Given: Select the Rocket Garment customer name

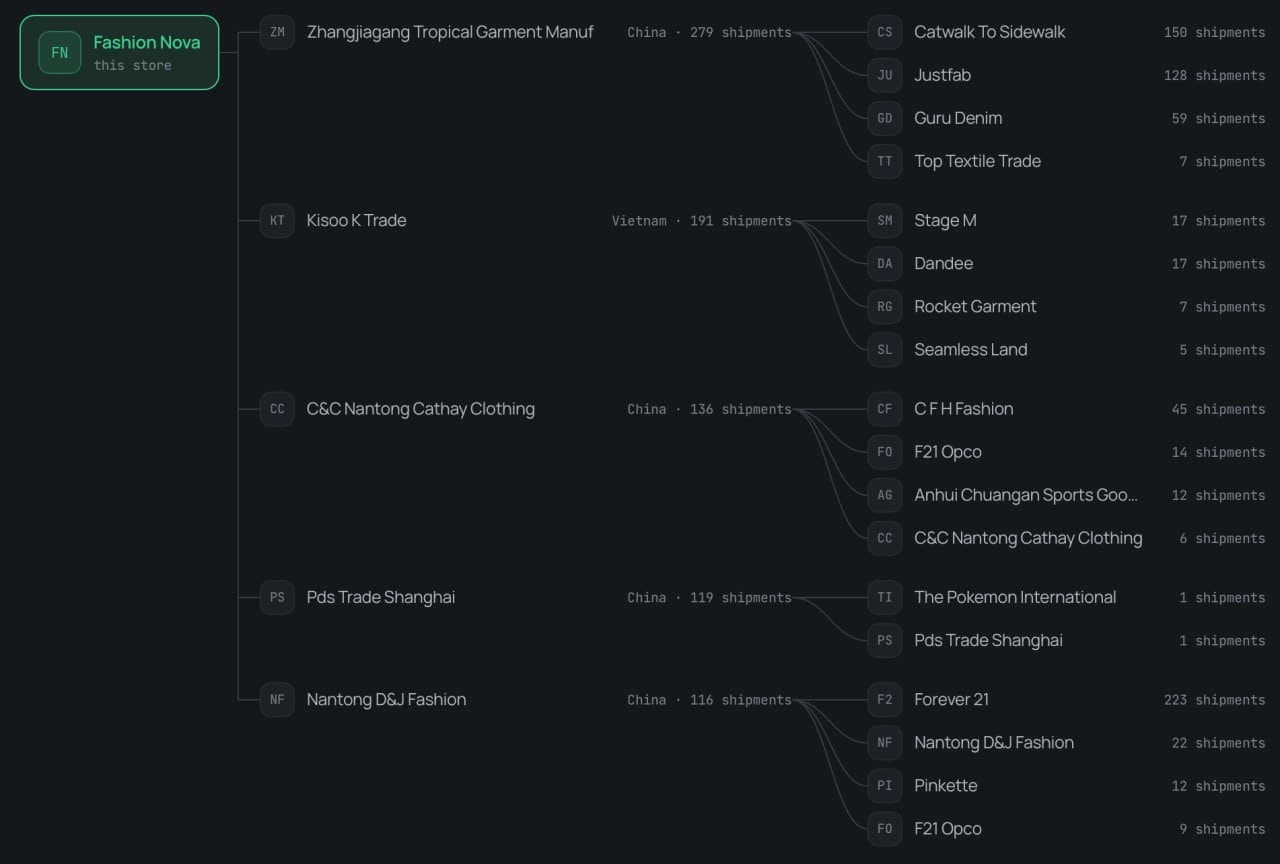Looking at the screenshot, I should click(x=975, y=307).
